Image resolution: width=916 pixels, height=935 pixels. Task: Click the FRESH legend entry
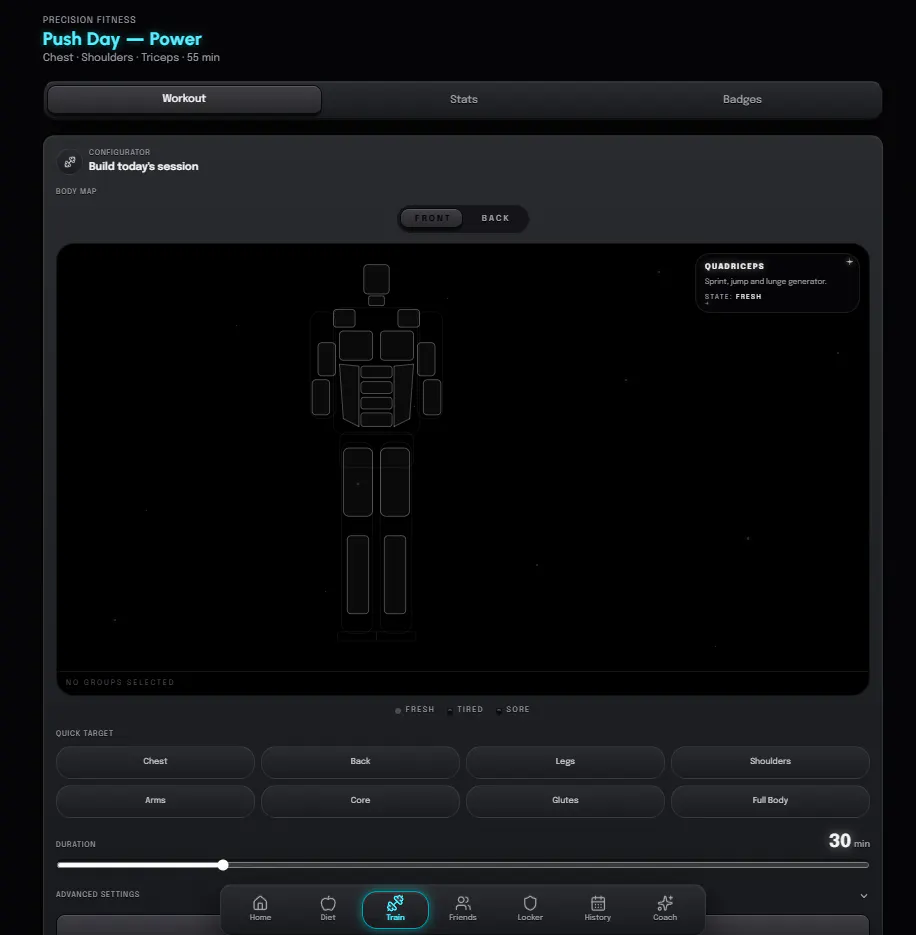(x=415, y=710)
